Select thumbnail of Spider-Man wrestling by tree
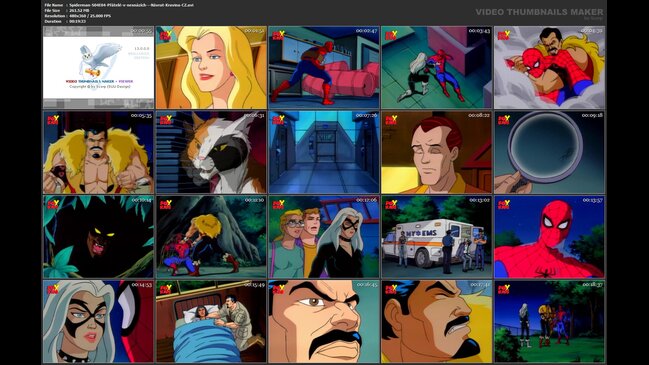The image size is (649, 365). (x=211, y=237)
